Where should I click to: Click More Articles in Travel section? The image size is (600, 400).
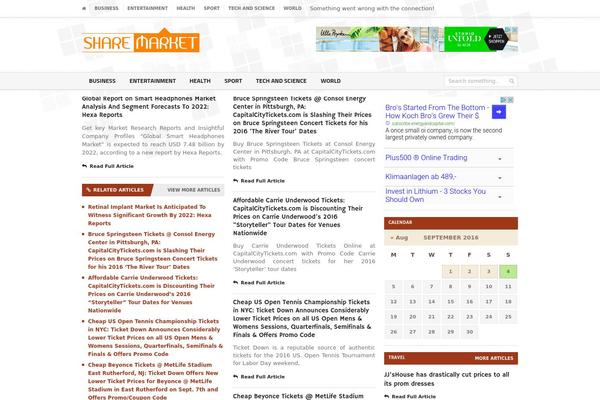tap(494, 358)
